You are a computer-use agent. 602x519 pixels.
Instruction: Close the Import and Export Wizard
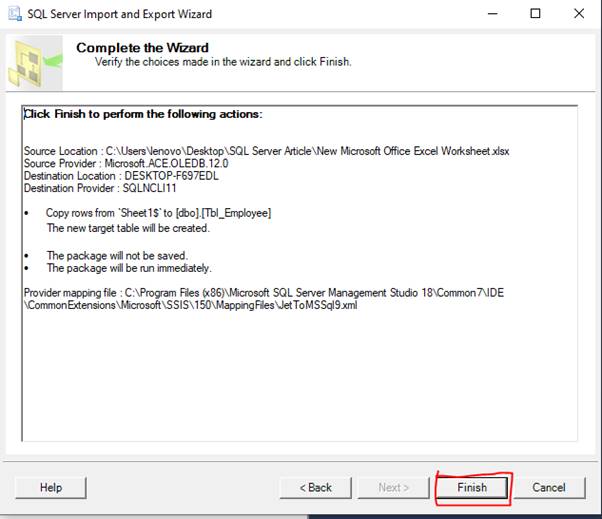click(x=579, y=14)
